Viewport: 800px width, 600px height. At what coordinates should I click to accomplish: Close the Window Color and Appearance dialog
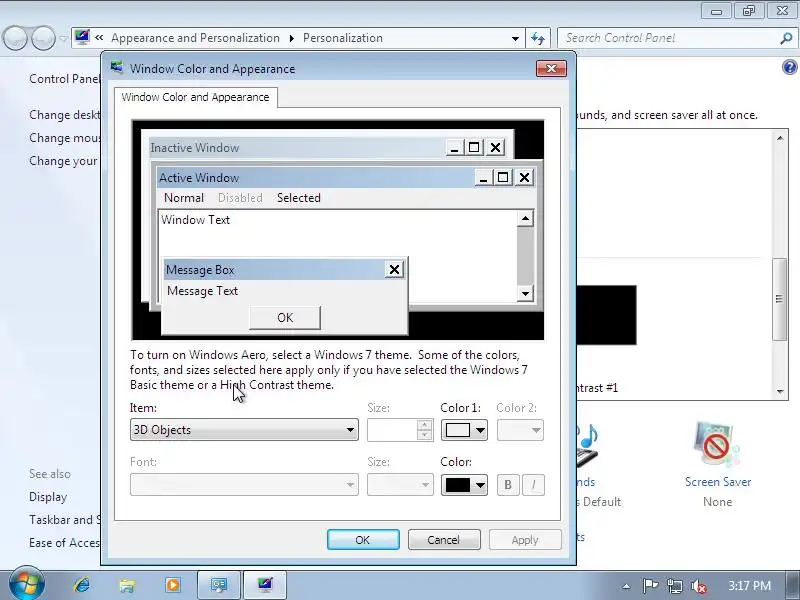[551, 68]
